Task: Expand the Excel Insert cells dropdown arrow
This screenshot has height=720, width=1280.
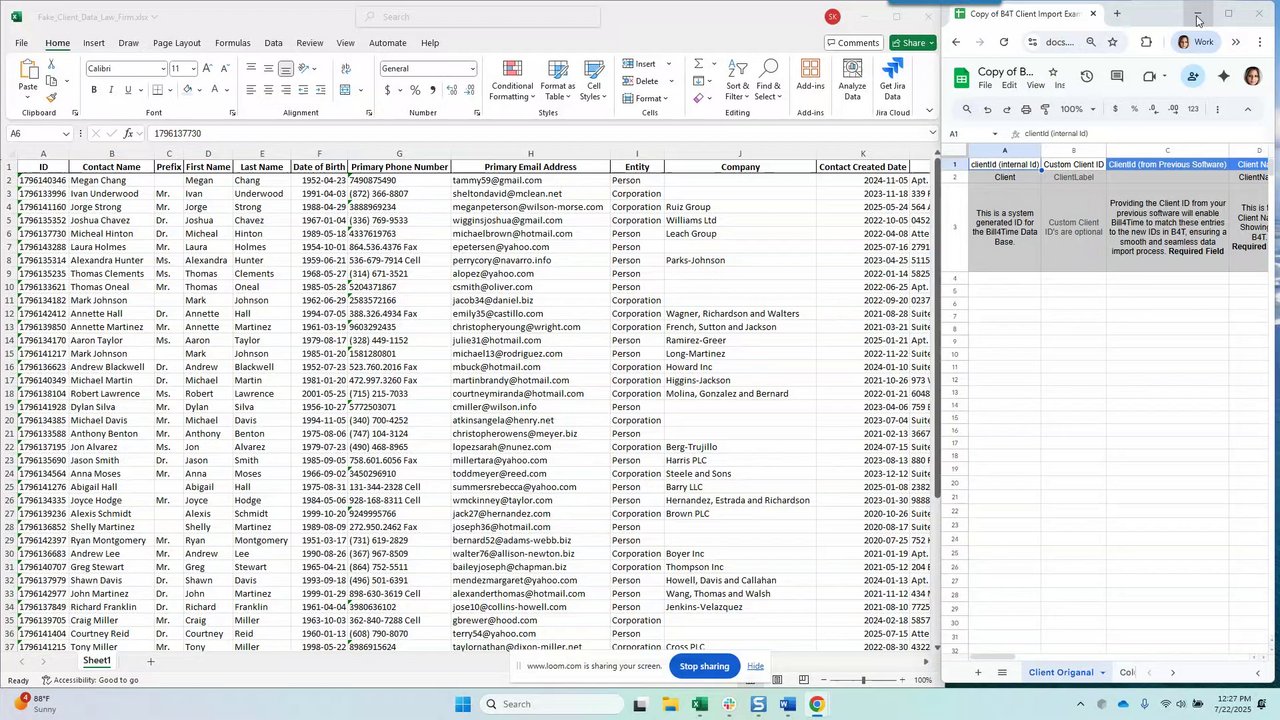Action: 669,64
